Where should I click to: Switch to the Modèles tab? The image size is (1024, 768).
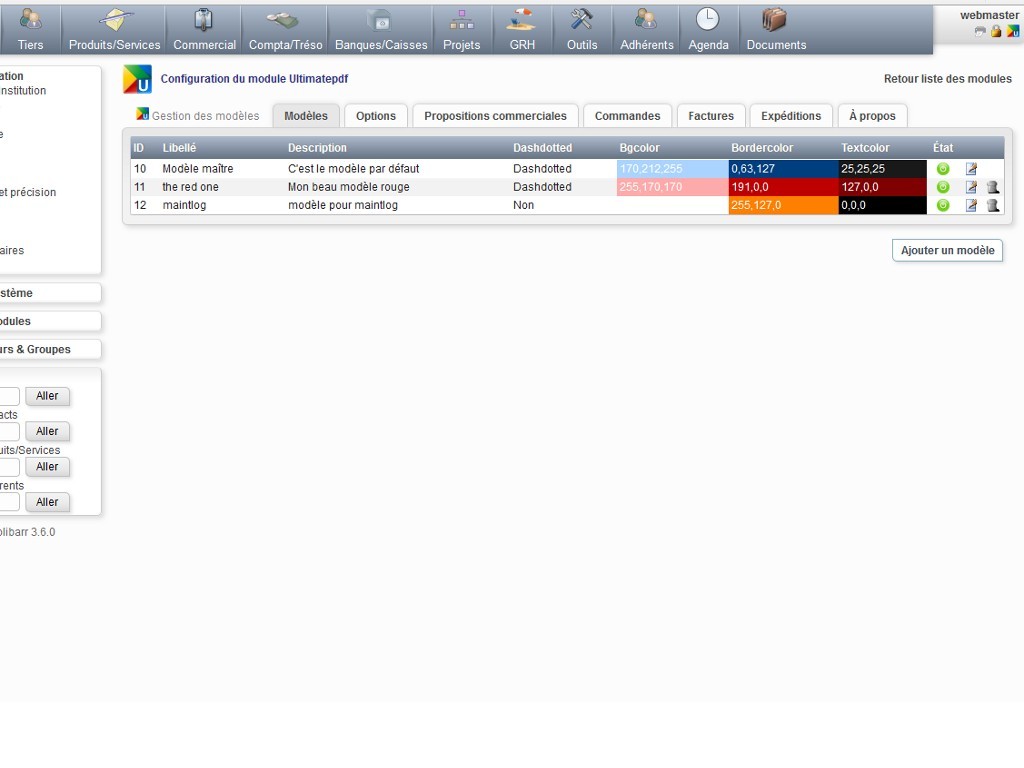pos(306,116)
